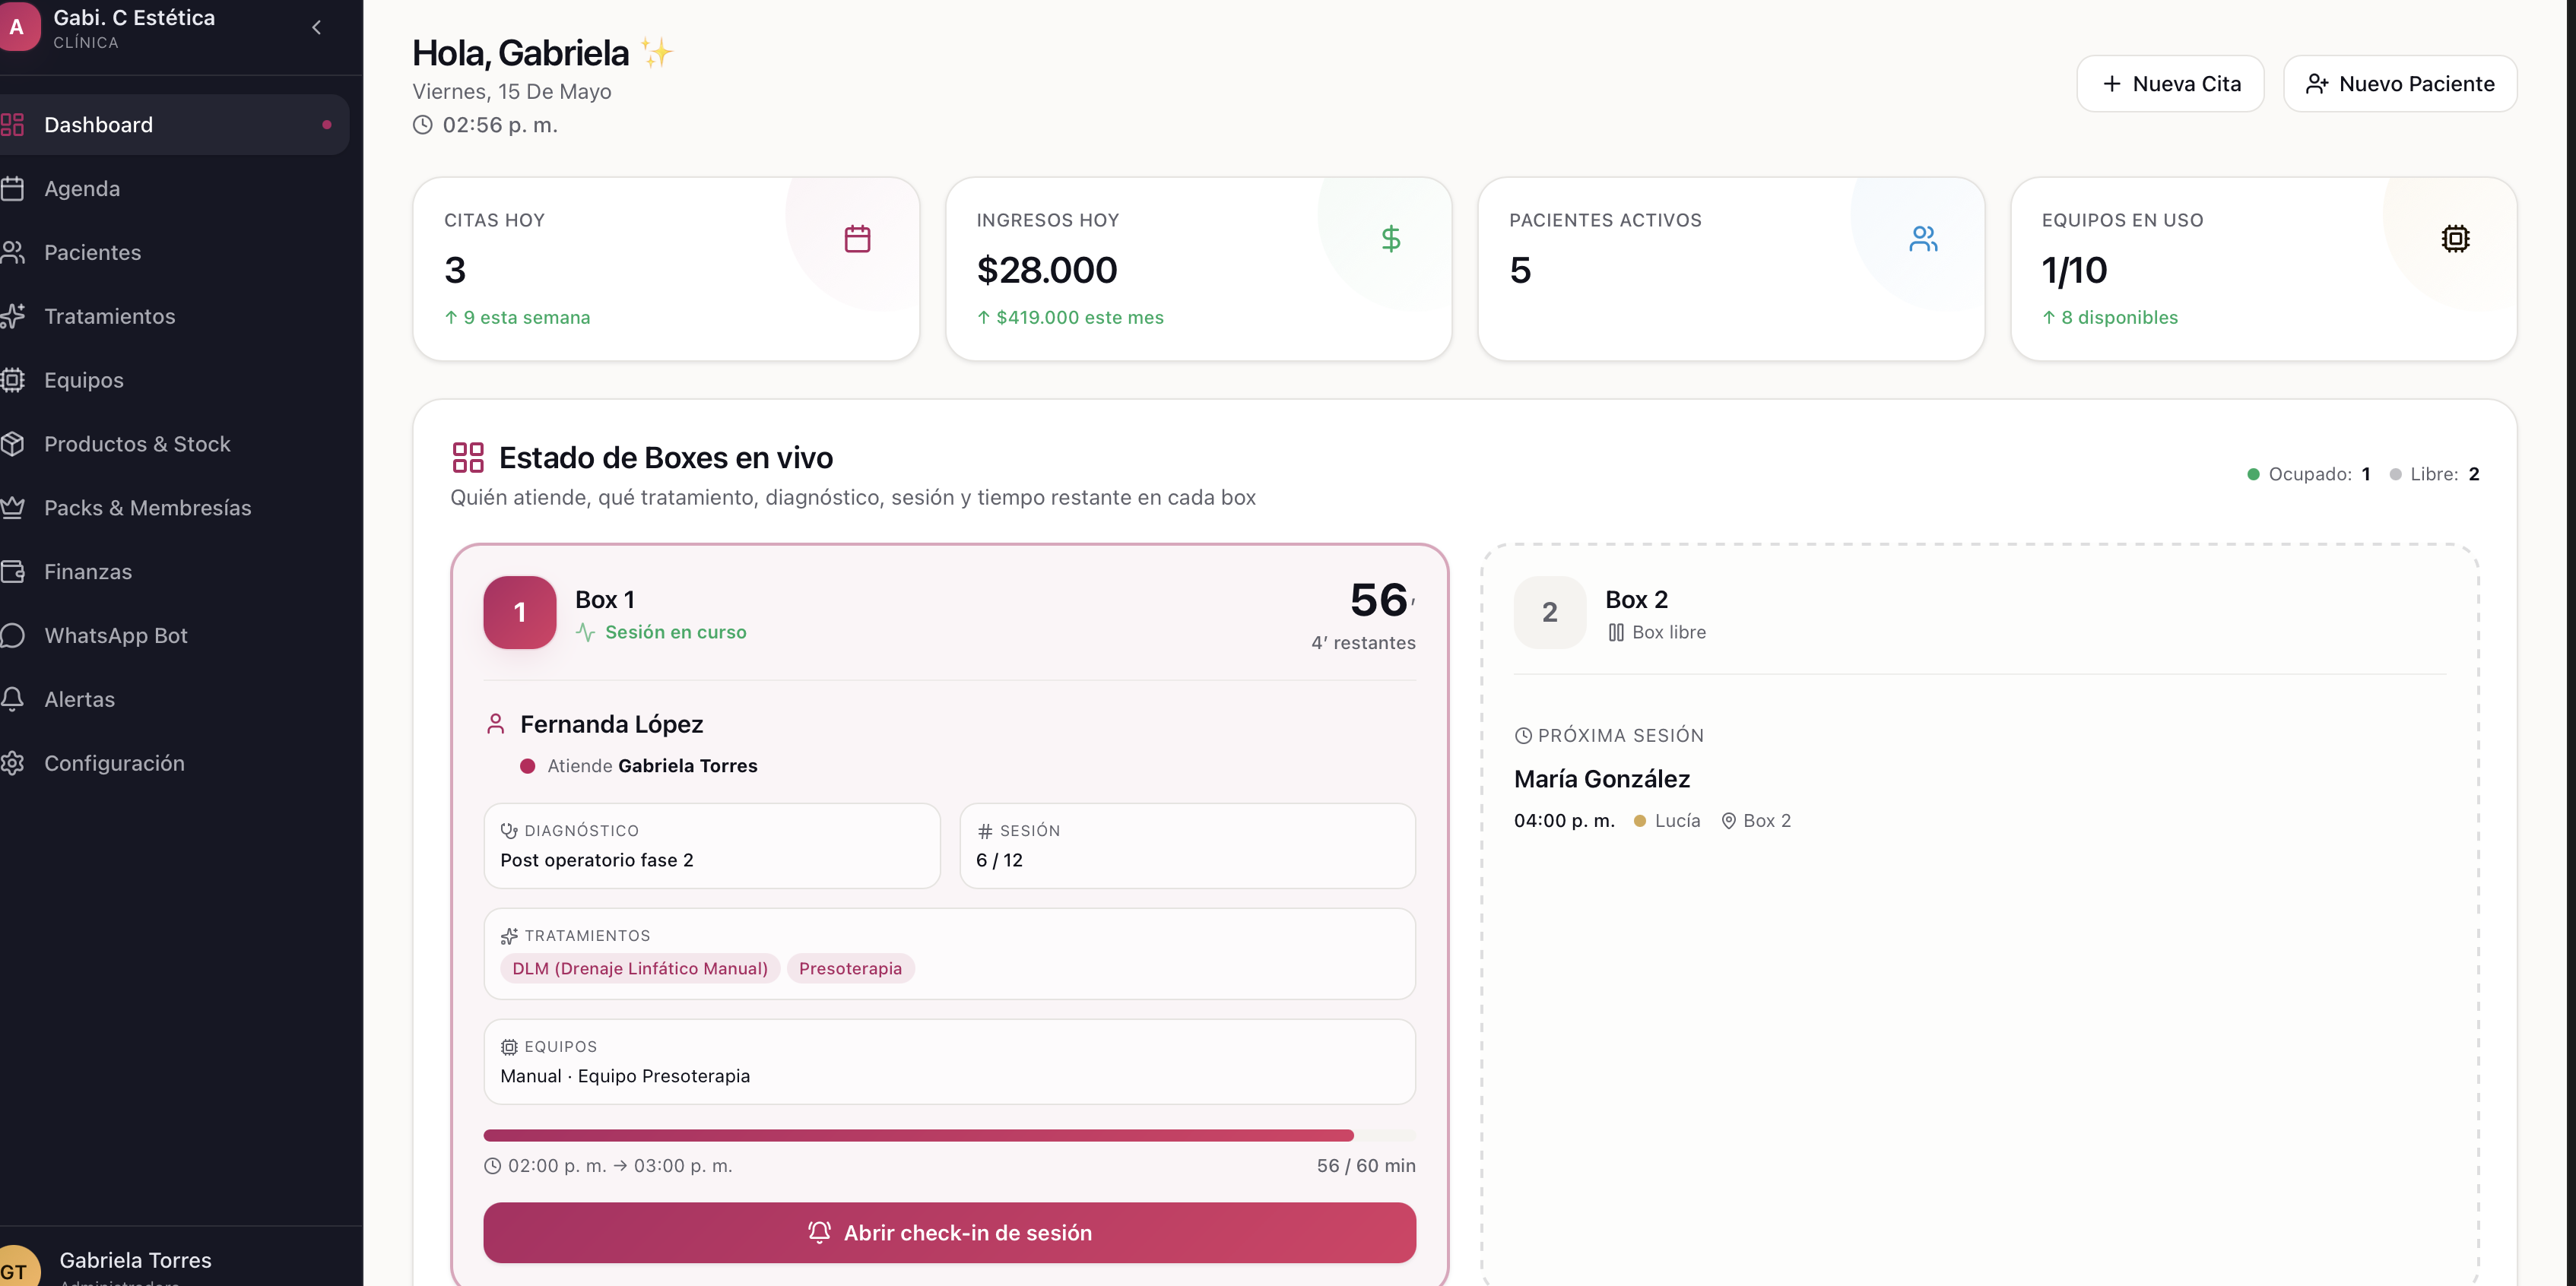The image size is (2576, 1286).
Task: Open the Agenda section
Action: click(174, 189)
